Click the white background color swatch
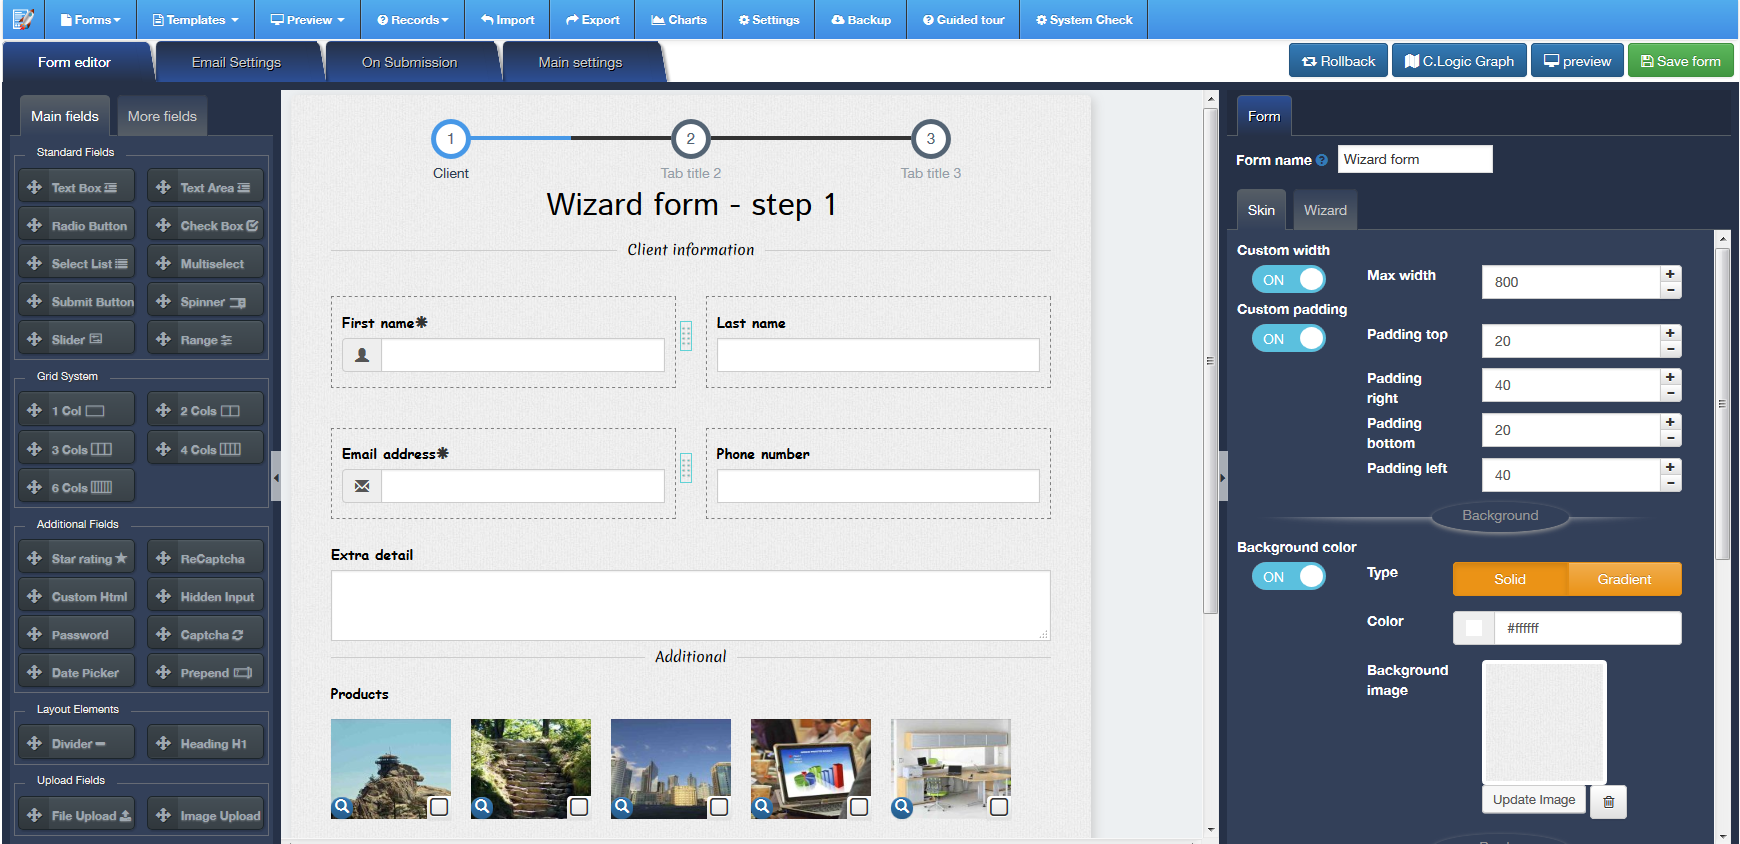The image size is (1740, 844). pos(1474,628)
